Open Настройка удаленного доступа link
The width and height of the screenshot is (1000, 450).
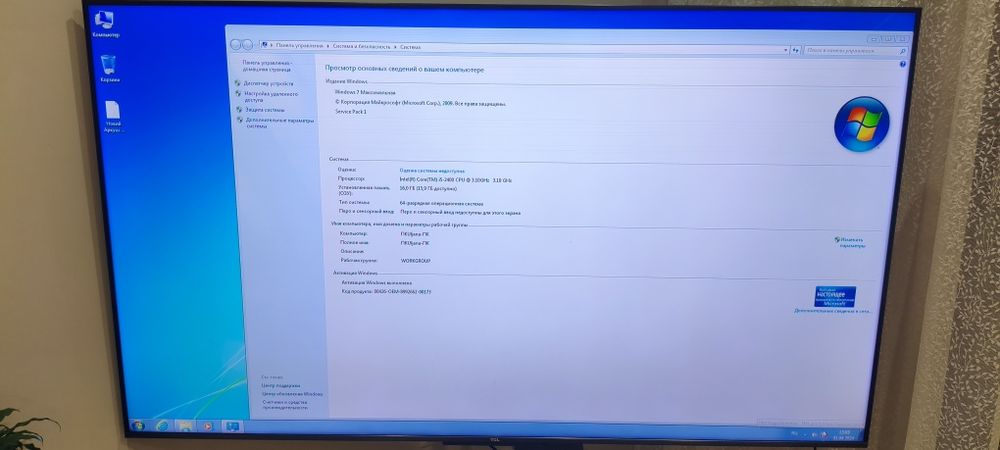coord(271,97)
